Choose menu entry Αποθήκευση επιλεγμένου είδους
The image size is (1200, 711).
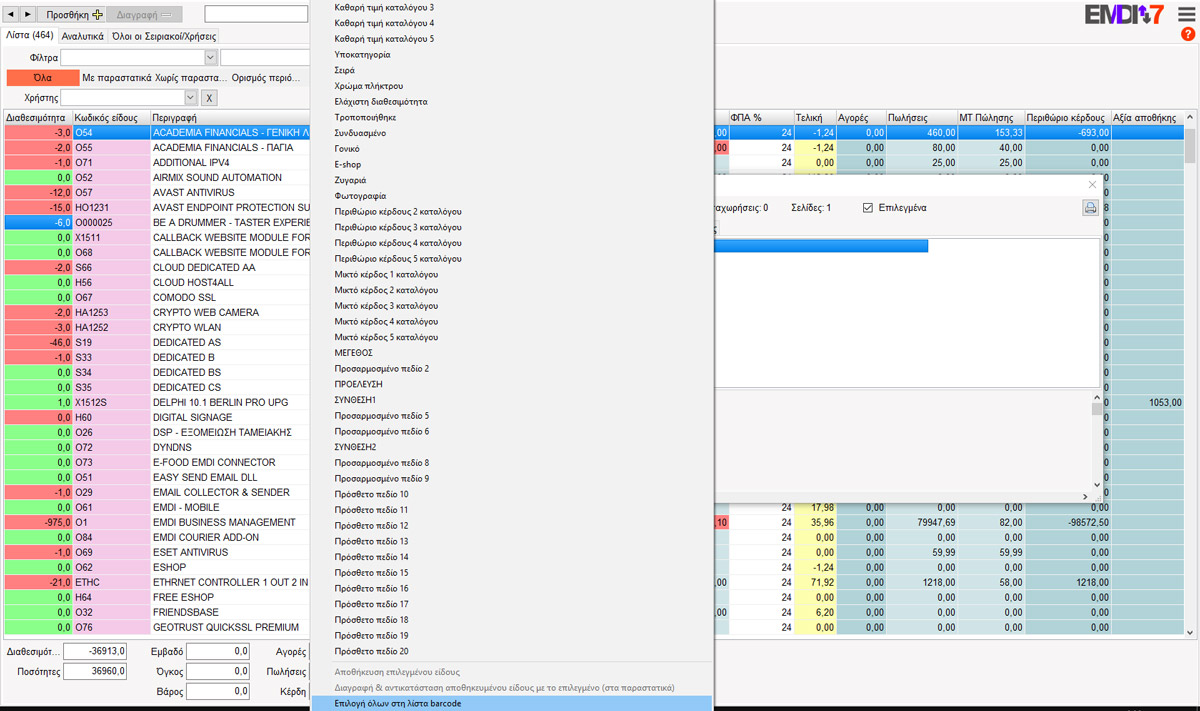tap(511, 672)
